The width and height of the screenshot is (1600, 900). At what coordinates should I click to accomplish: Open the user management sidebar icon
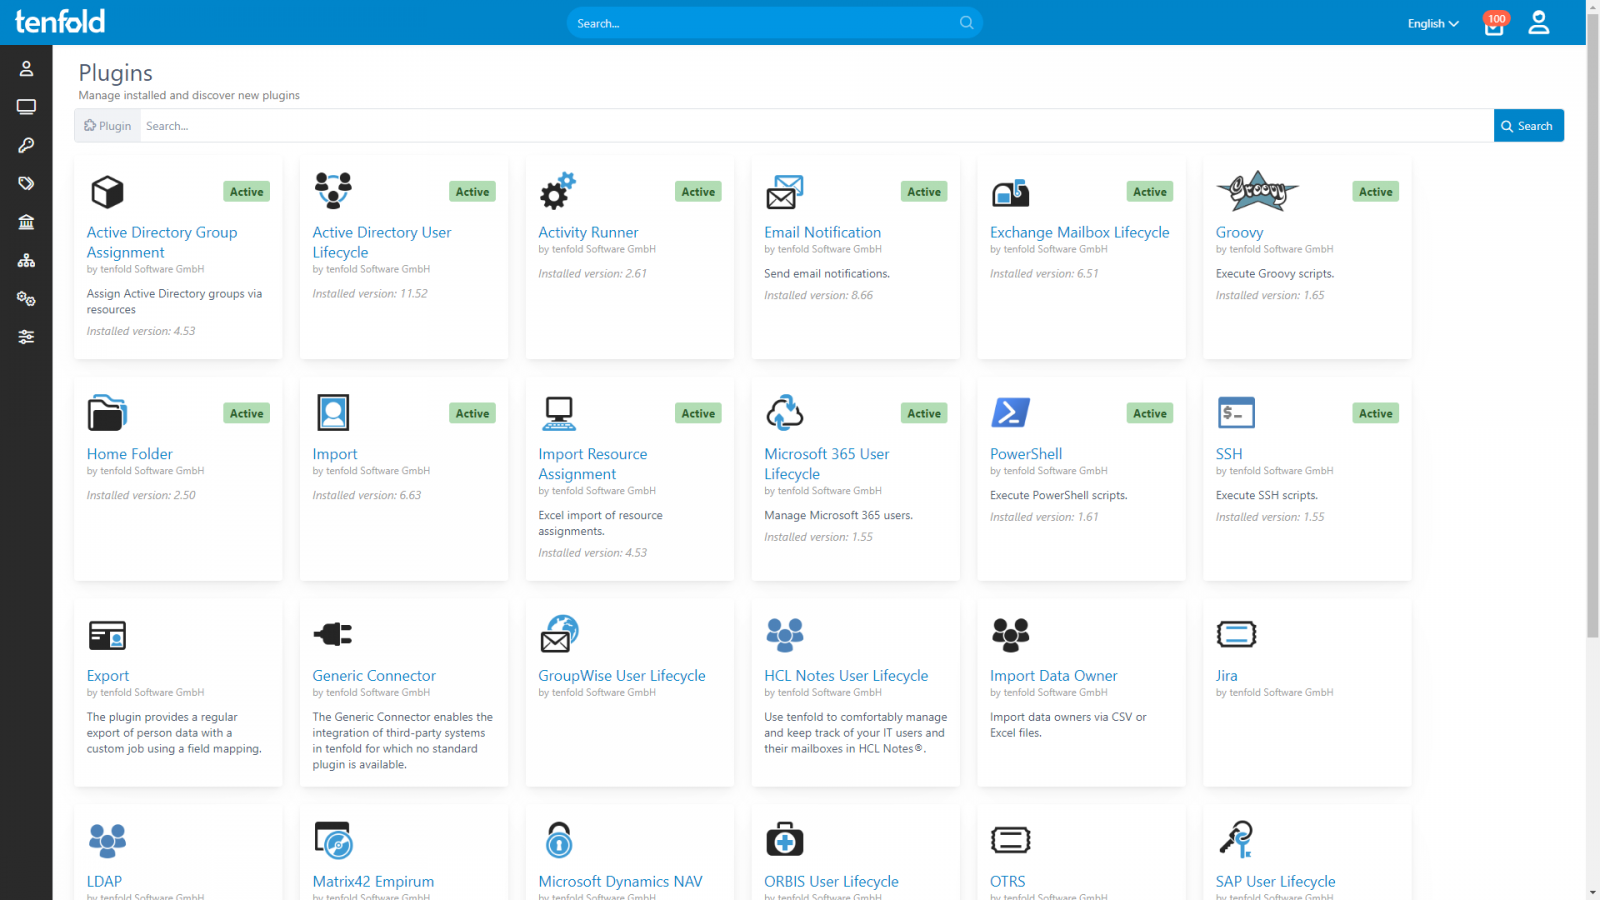(26, 68)
